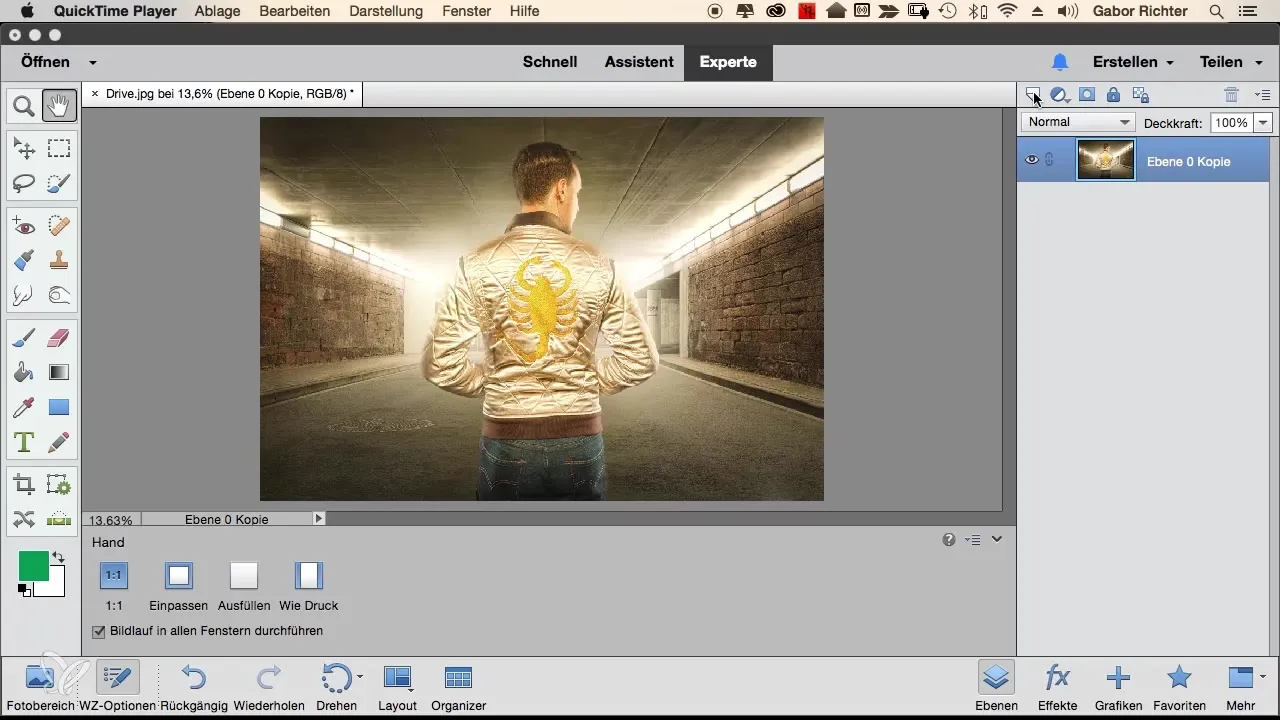Click the 1:1 zoom button
1280x720 pixels.
pyautogui.click(x=114, y=575)
